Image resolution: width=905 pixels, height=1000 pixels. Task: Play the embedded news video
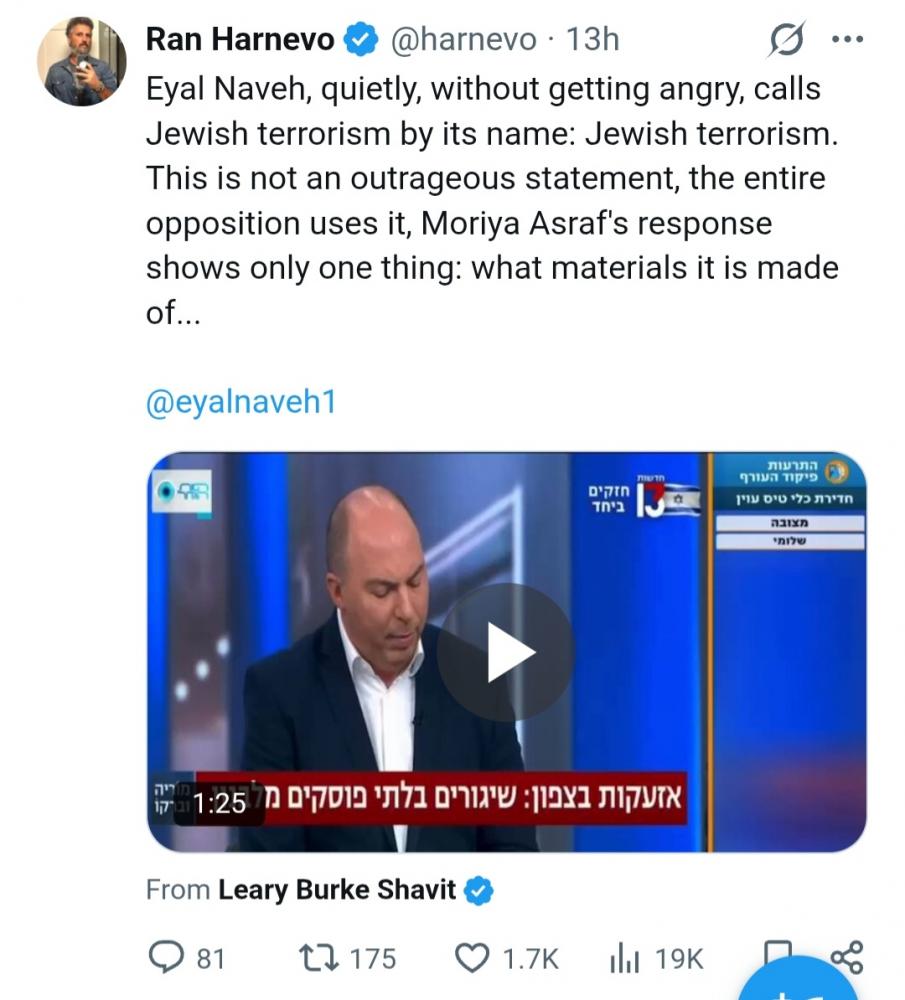(x=505, y=651)
